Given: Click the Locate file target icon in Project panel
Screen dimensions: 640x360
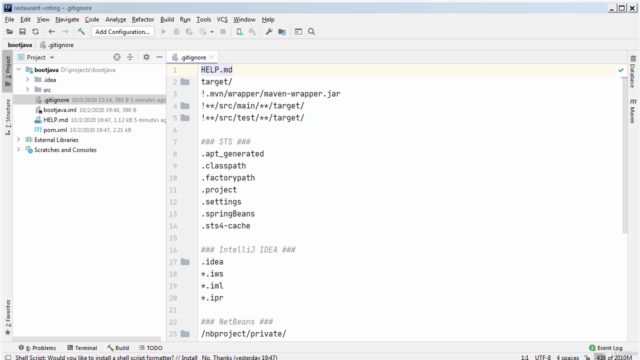Looking at the screenshot, I should pos(117,57).
